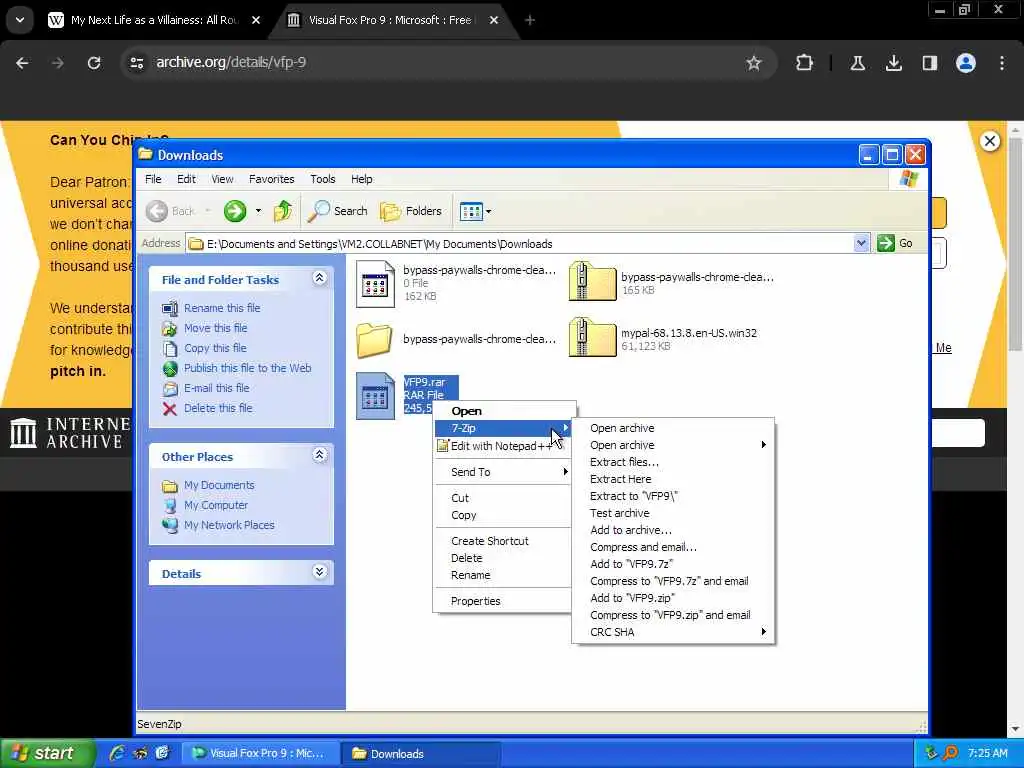This screenshot has width=1024, height=768.
Task: Click Rename this file task
Action: coord(222,308)
